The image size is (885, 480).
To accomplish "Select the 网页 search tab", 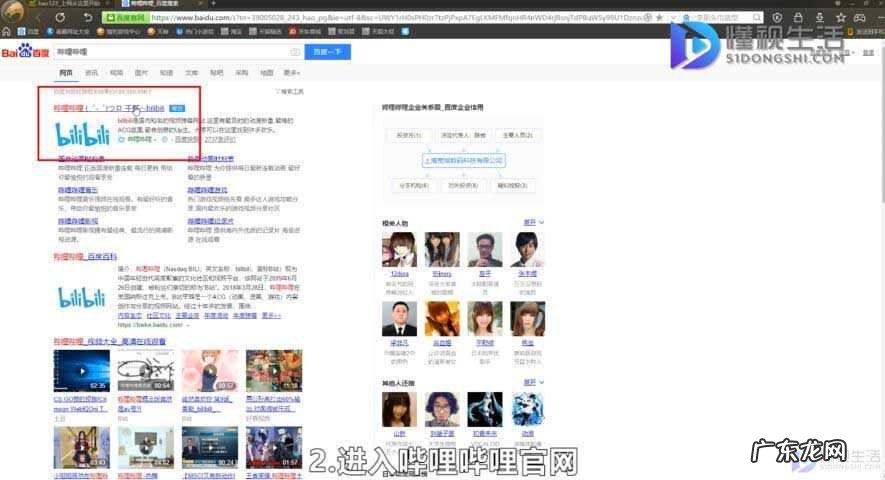I will tap(66, 73).
